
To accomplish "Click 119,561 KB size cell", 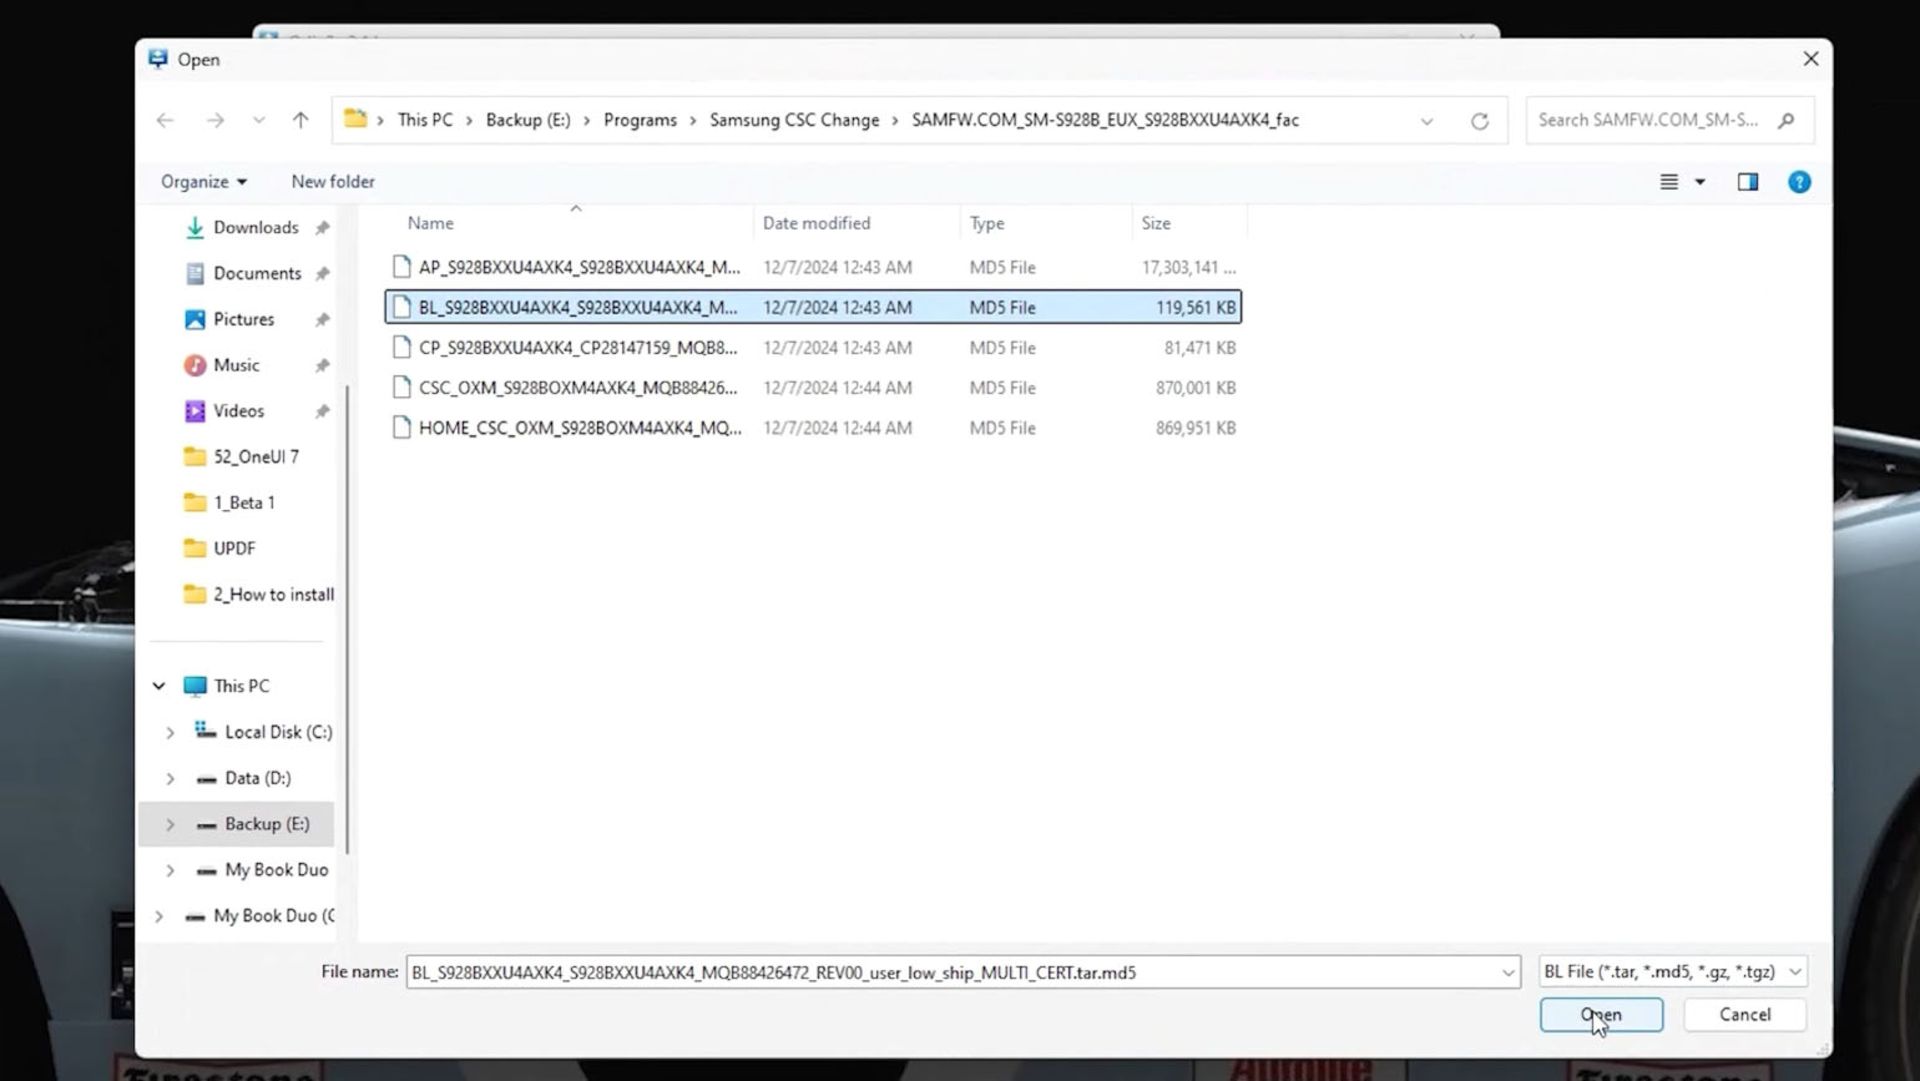I will click(x=1195, y=308).
